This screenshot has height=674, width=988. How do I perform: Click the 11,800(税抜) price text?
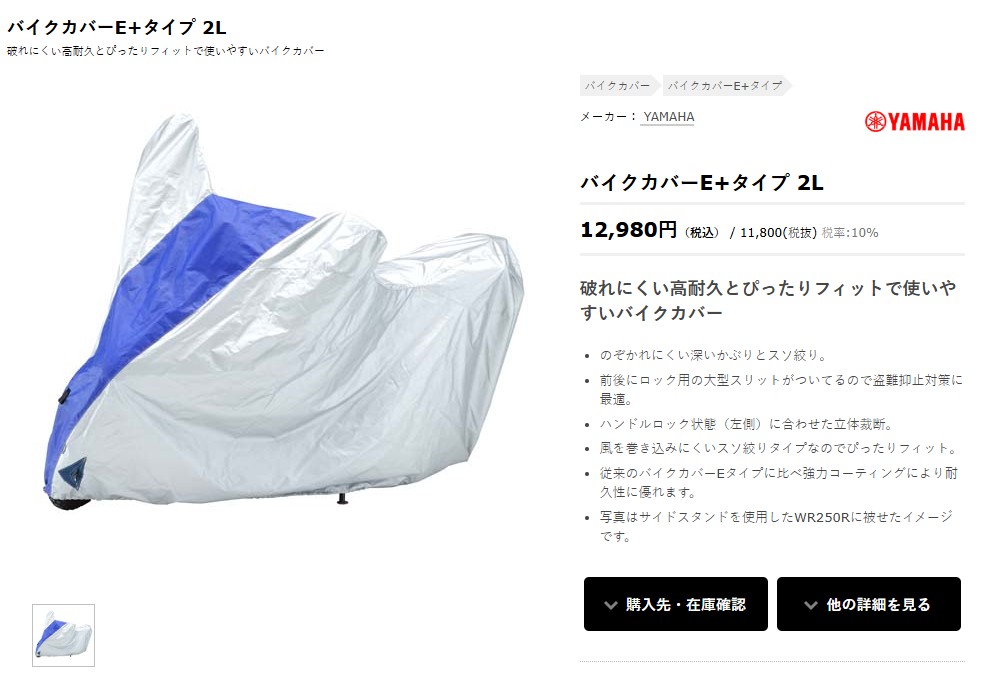(778, 232)
